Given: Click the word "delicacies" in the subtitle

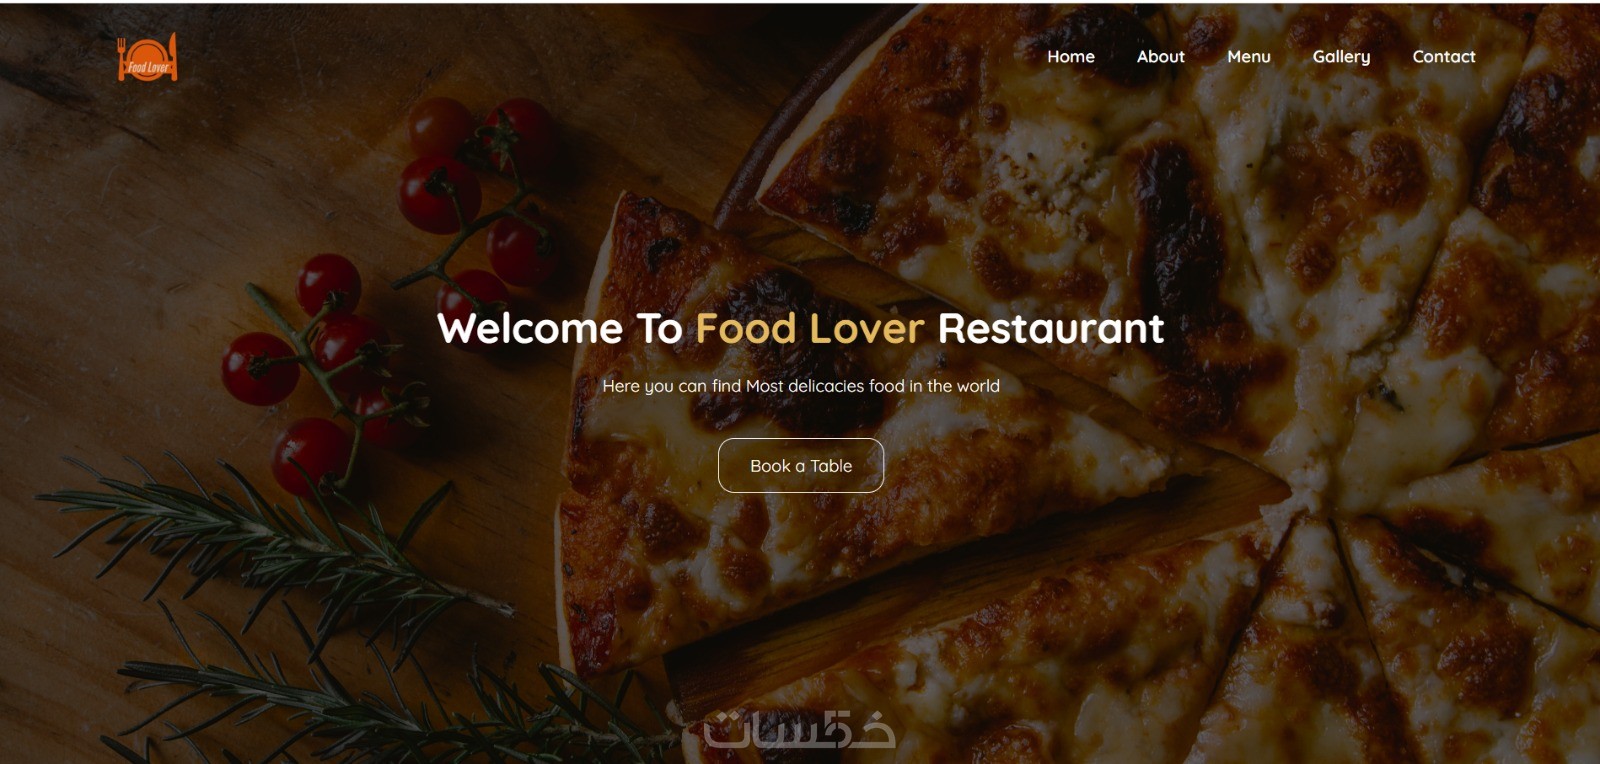Looking at the screenshot, I should tap(826, 386).
